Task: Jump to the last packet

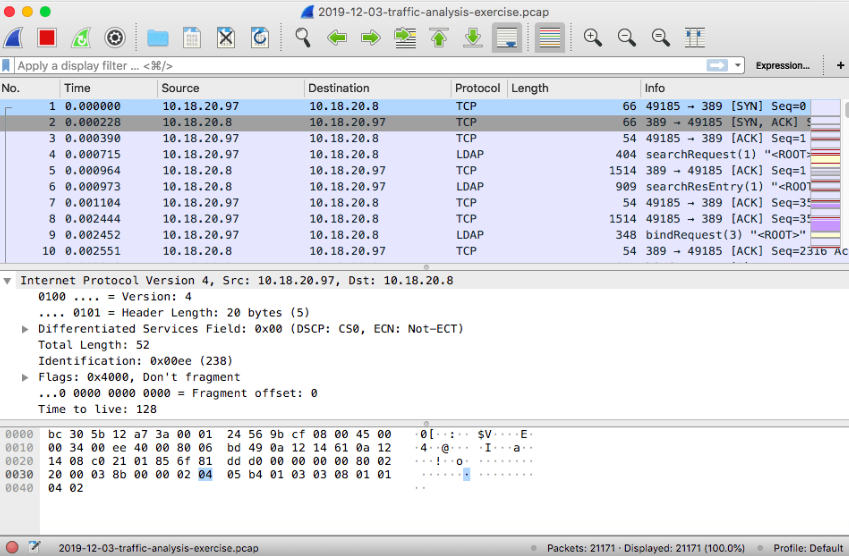Action: pyautogui.click(x=473, y=38)
